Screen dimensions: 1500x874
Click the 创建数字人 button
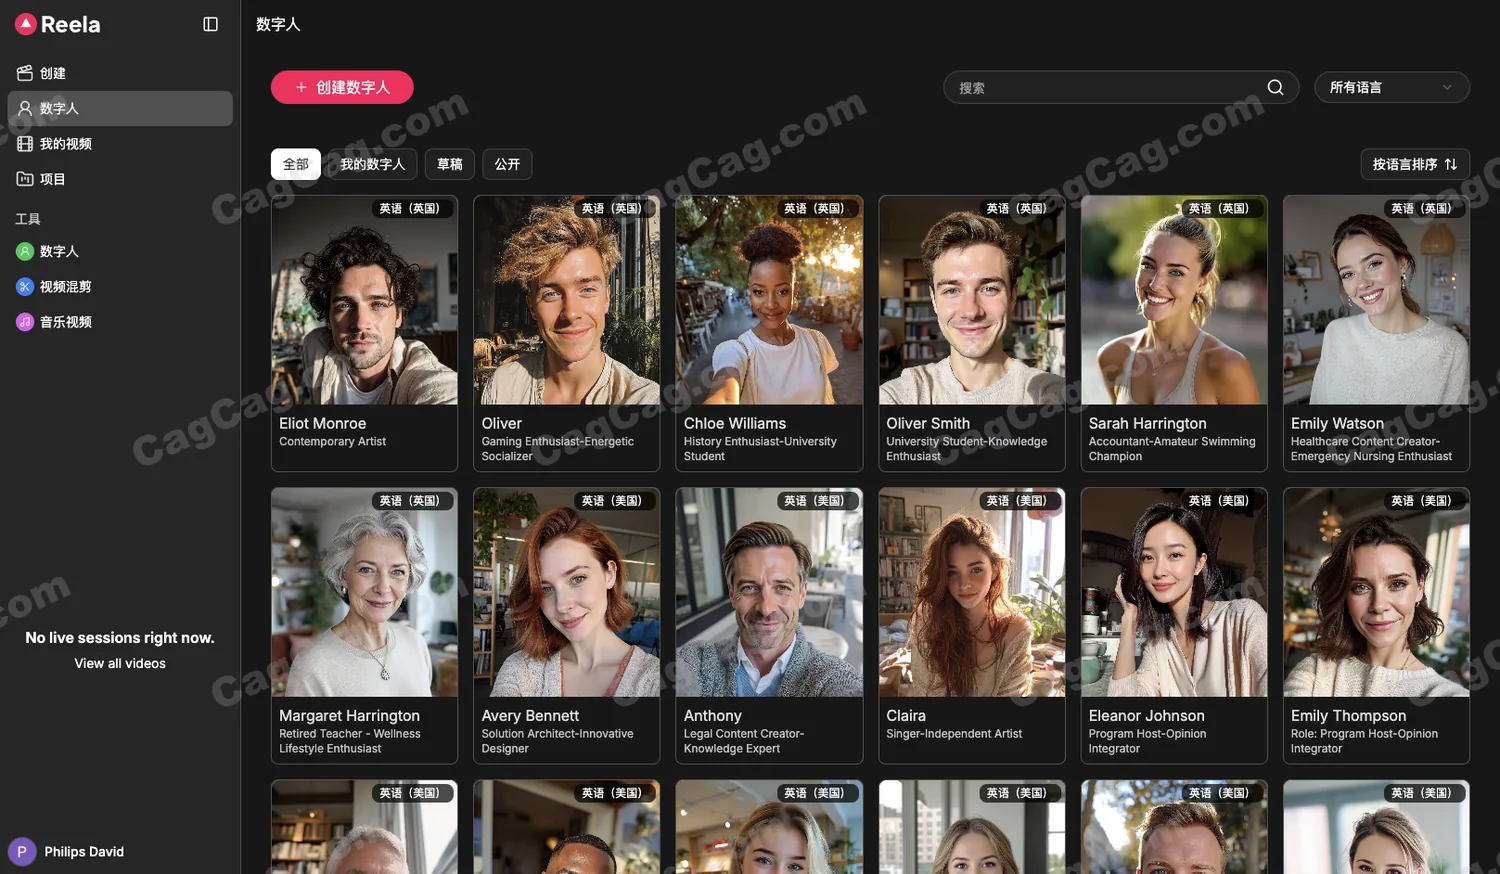342,87
